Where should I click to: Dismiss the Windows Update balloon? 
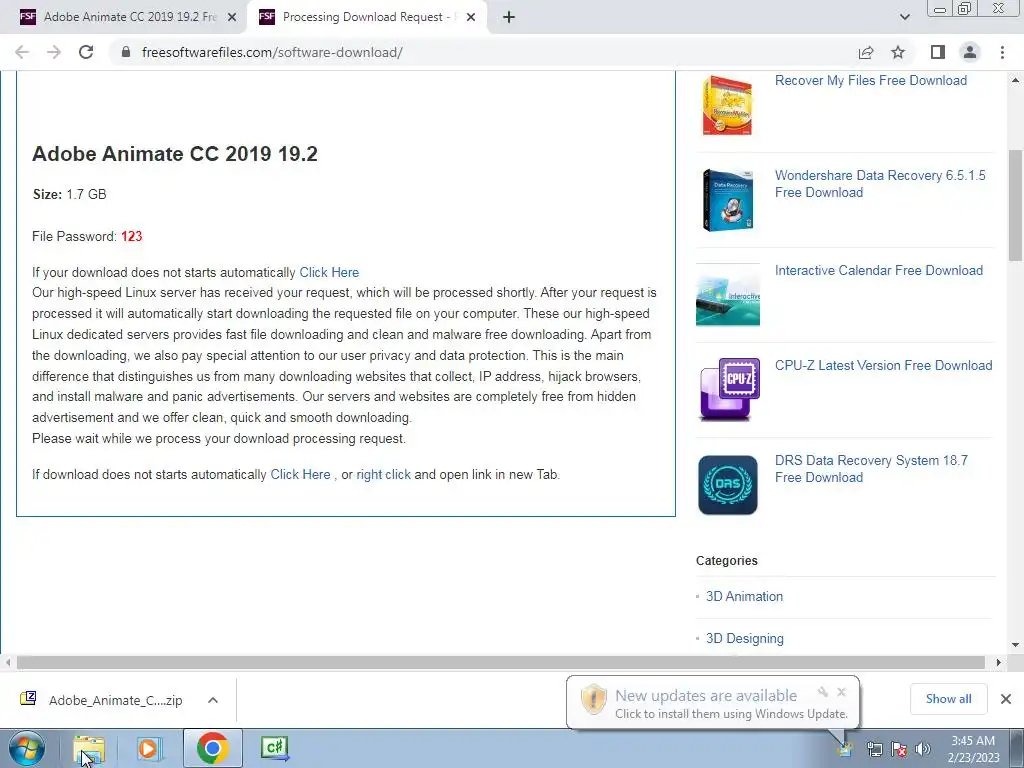[x=841, y=692]
